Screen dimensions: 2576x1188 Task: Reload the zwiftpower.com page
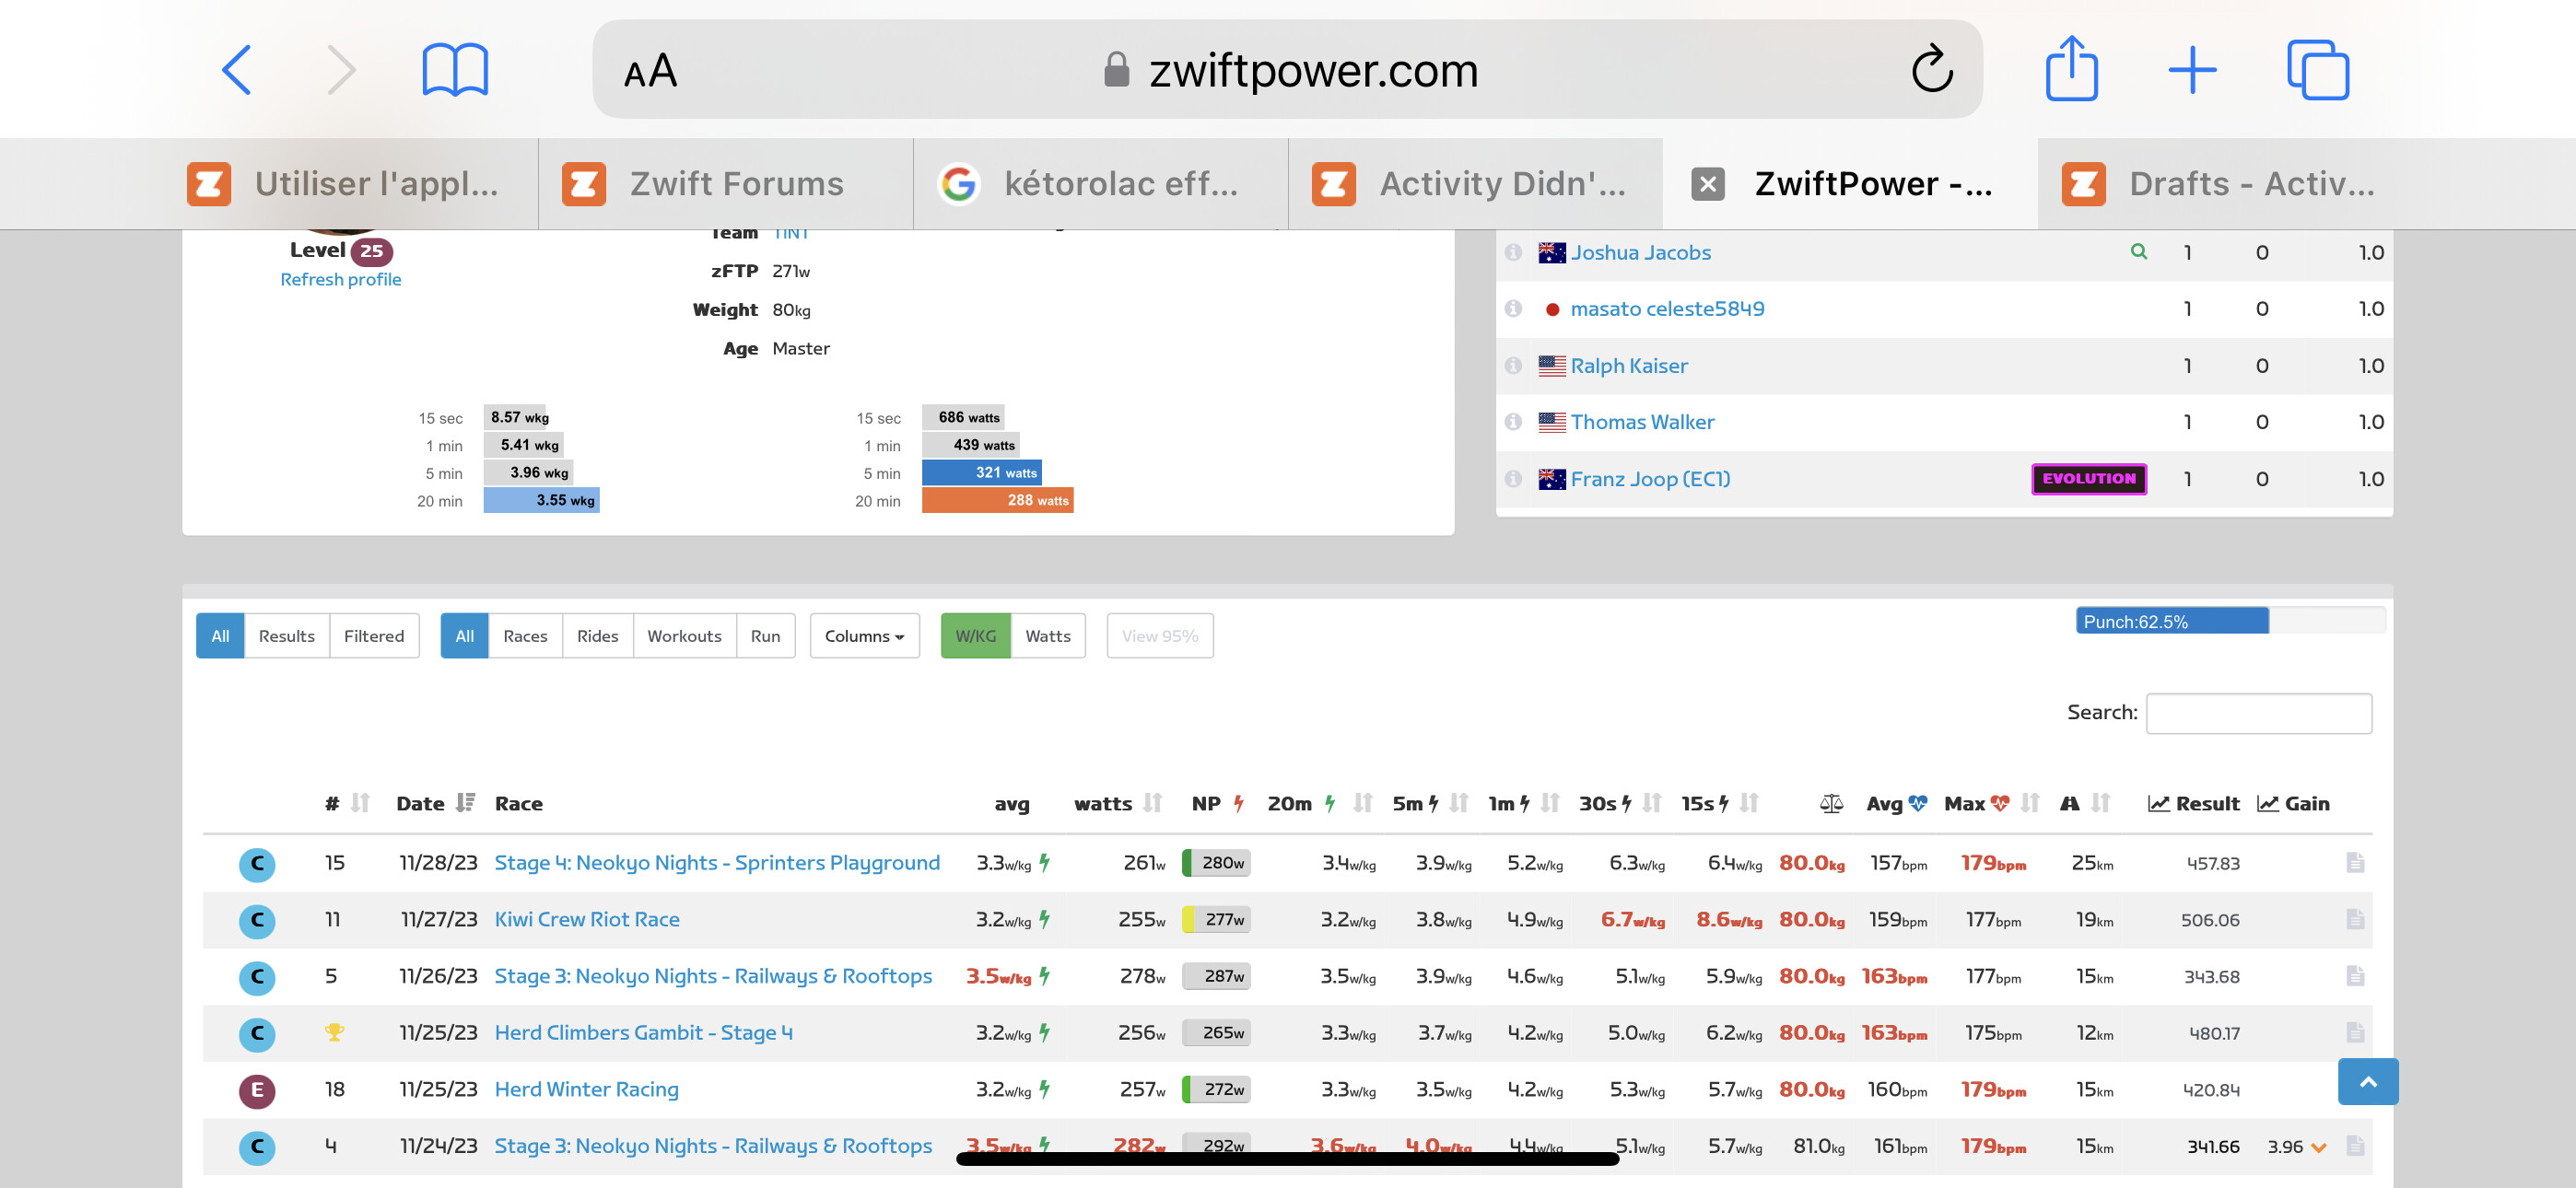pyautogui.click(x=1931, y=70)
